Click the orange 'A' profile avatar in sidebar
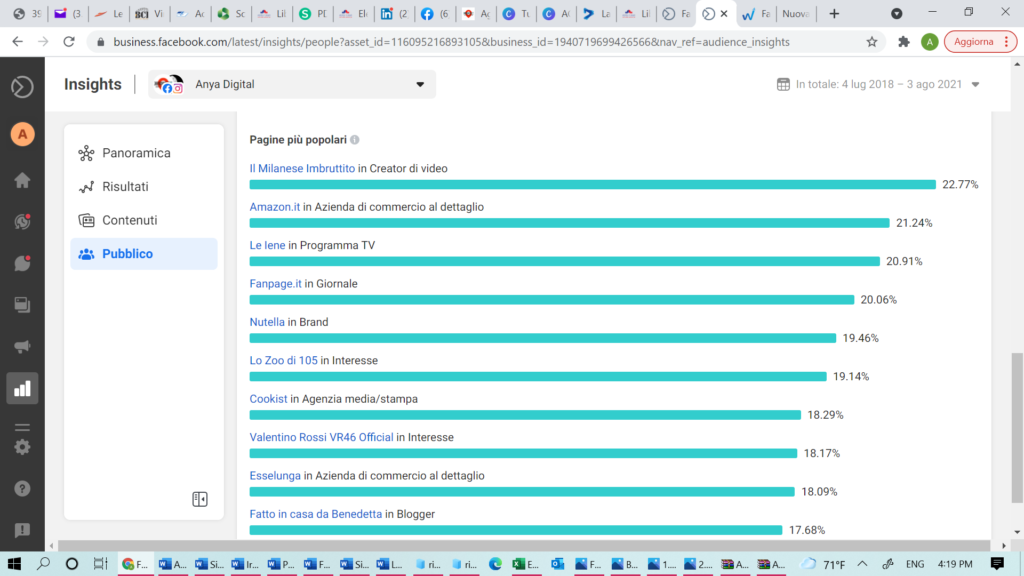1024x576 pixels. (x=22, y=135)
